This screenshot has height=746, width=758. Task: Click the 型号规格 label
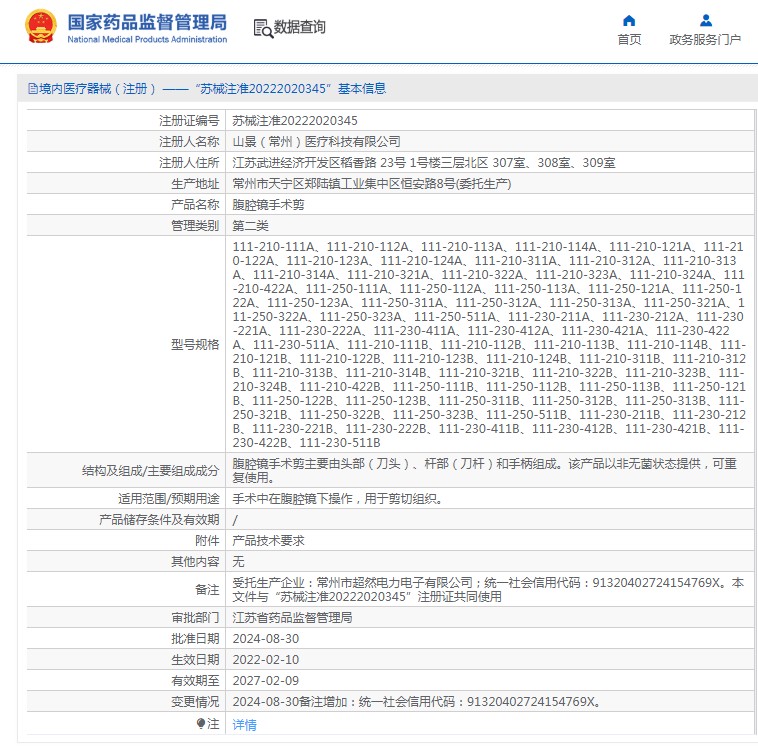195,345
